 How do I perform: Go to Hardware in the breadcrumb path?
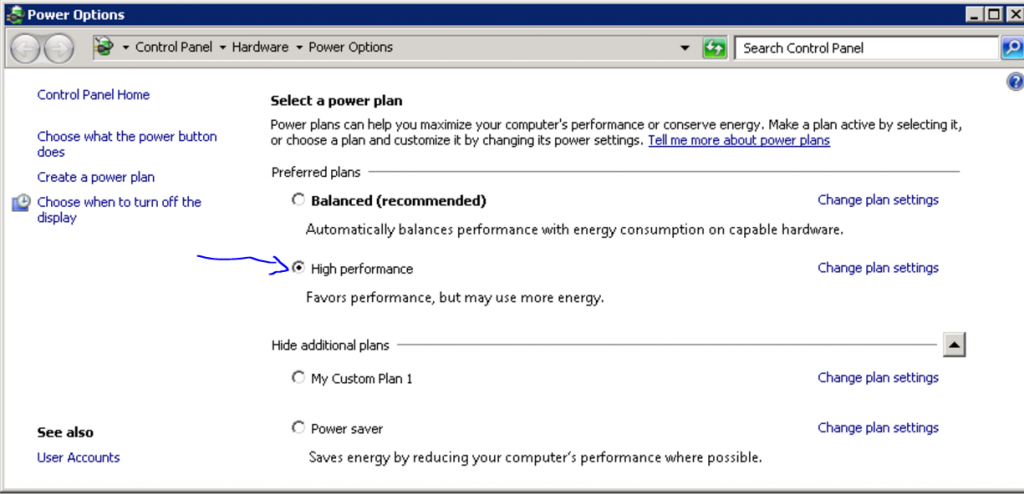point(260,47)
